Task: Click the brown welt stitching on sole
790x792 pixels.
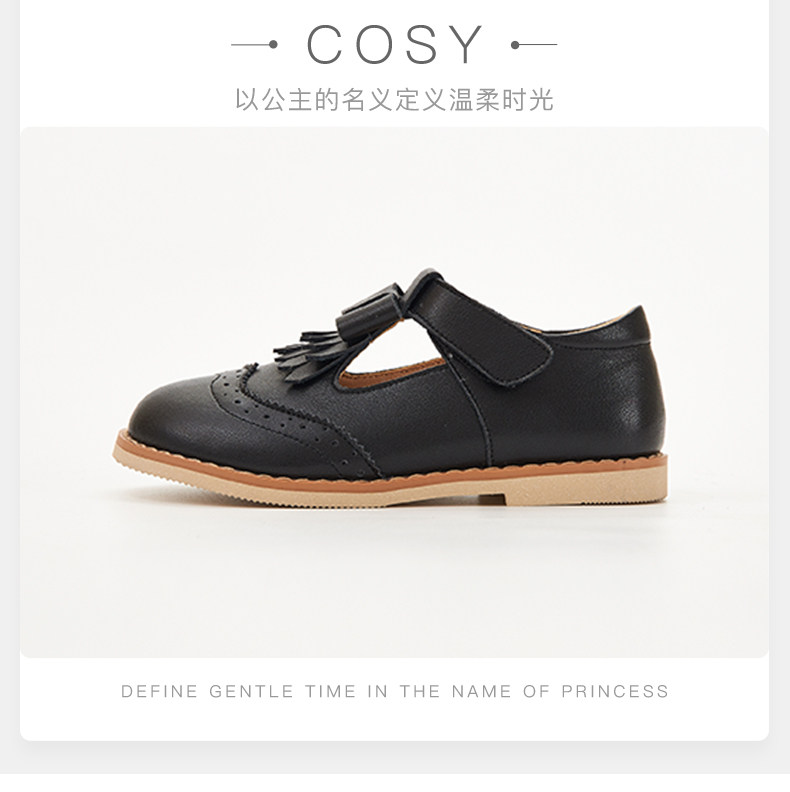Action: pos(390,467)
